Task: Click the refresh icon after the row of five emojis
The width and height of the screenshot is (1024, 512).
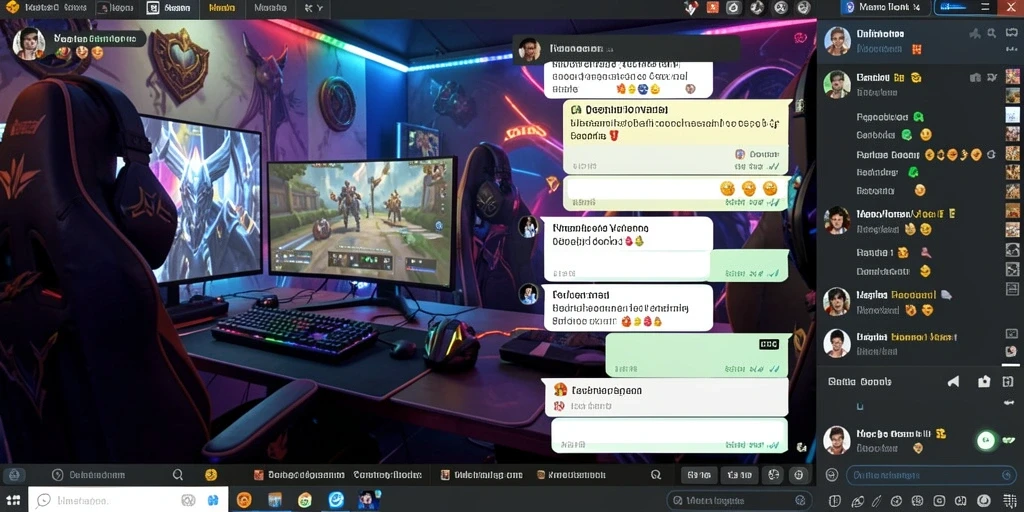Action: click(x=991, y=155)
